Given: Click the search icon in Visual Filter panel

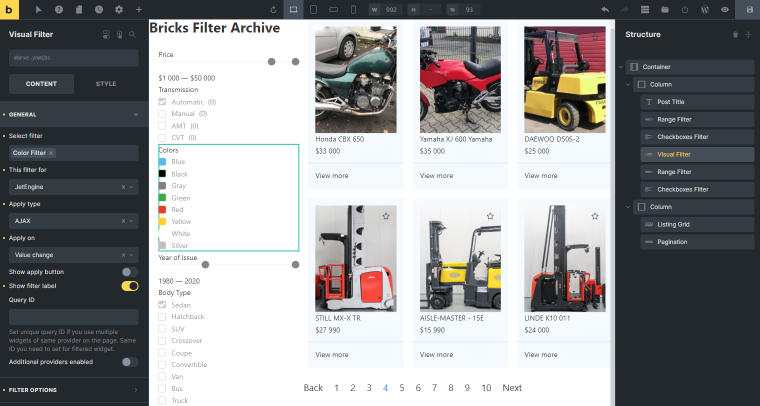Looking at the screenshot, I should [132, 34].
